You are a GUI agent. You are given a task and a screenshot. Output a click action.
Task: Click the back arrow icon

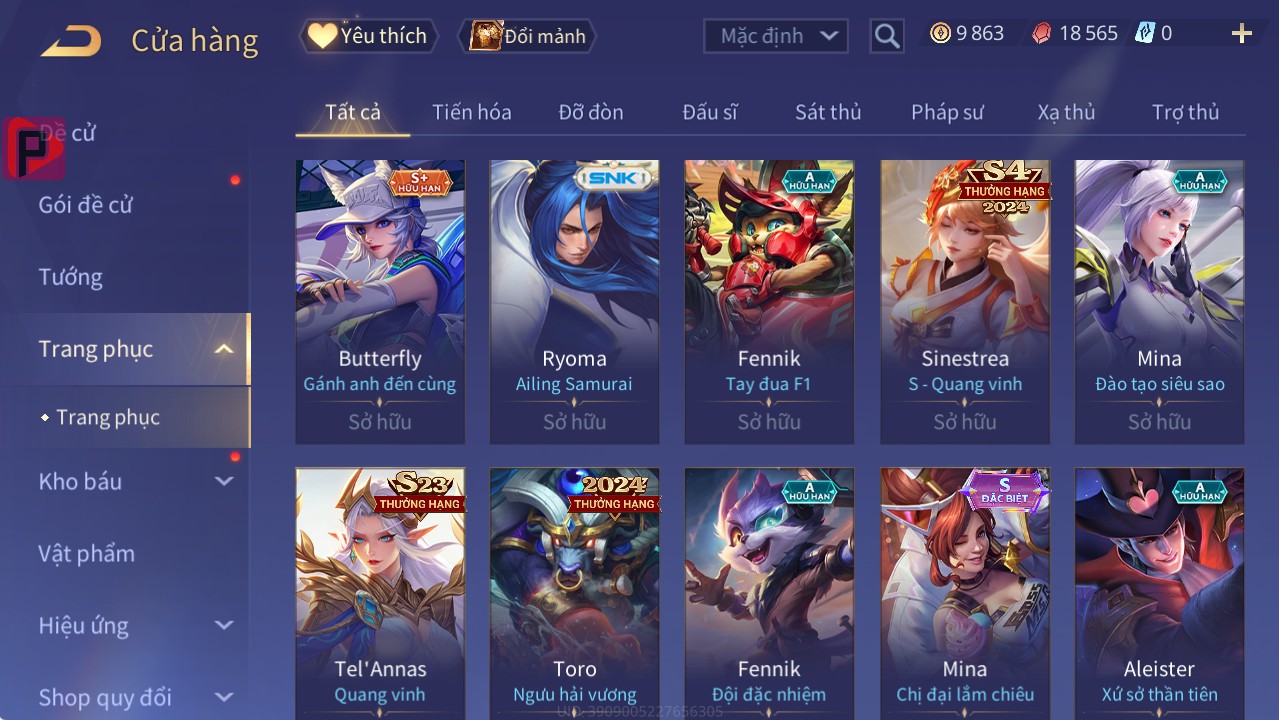pos(70,41)
